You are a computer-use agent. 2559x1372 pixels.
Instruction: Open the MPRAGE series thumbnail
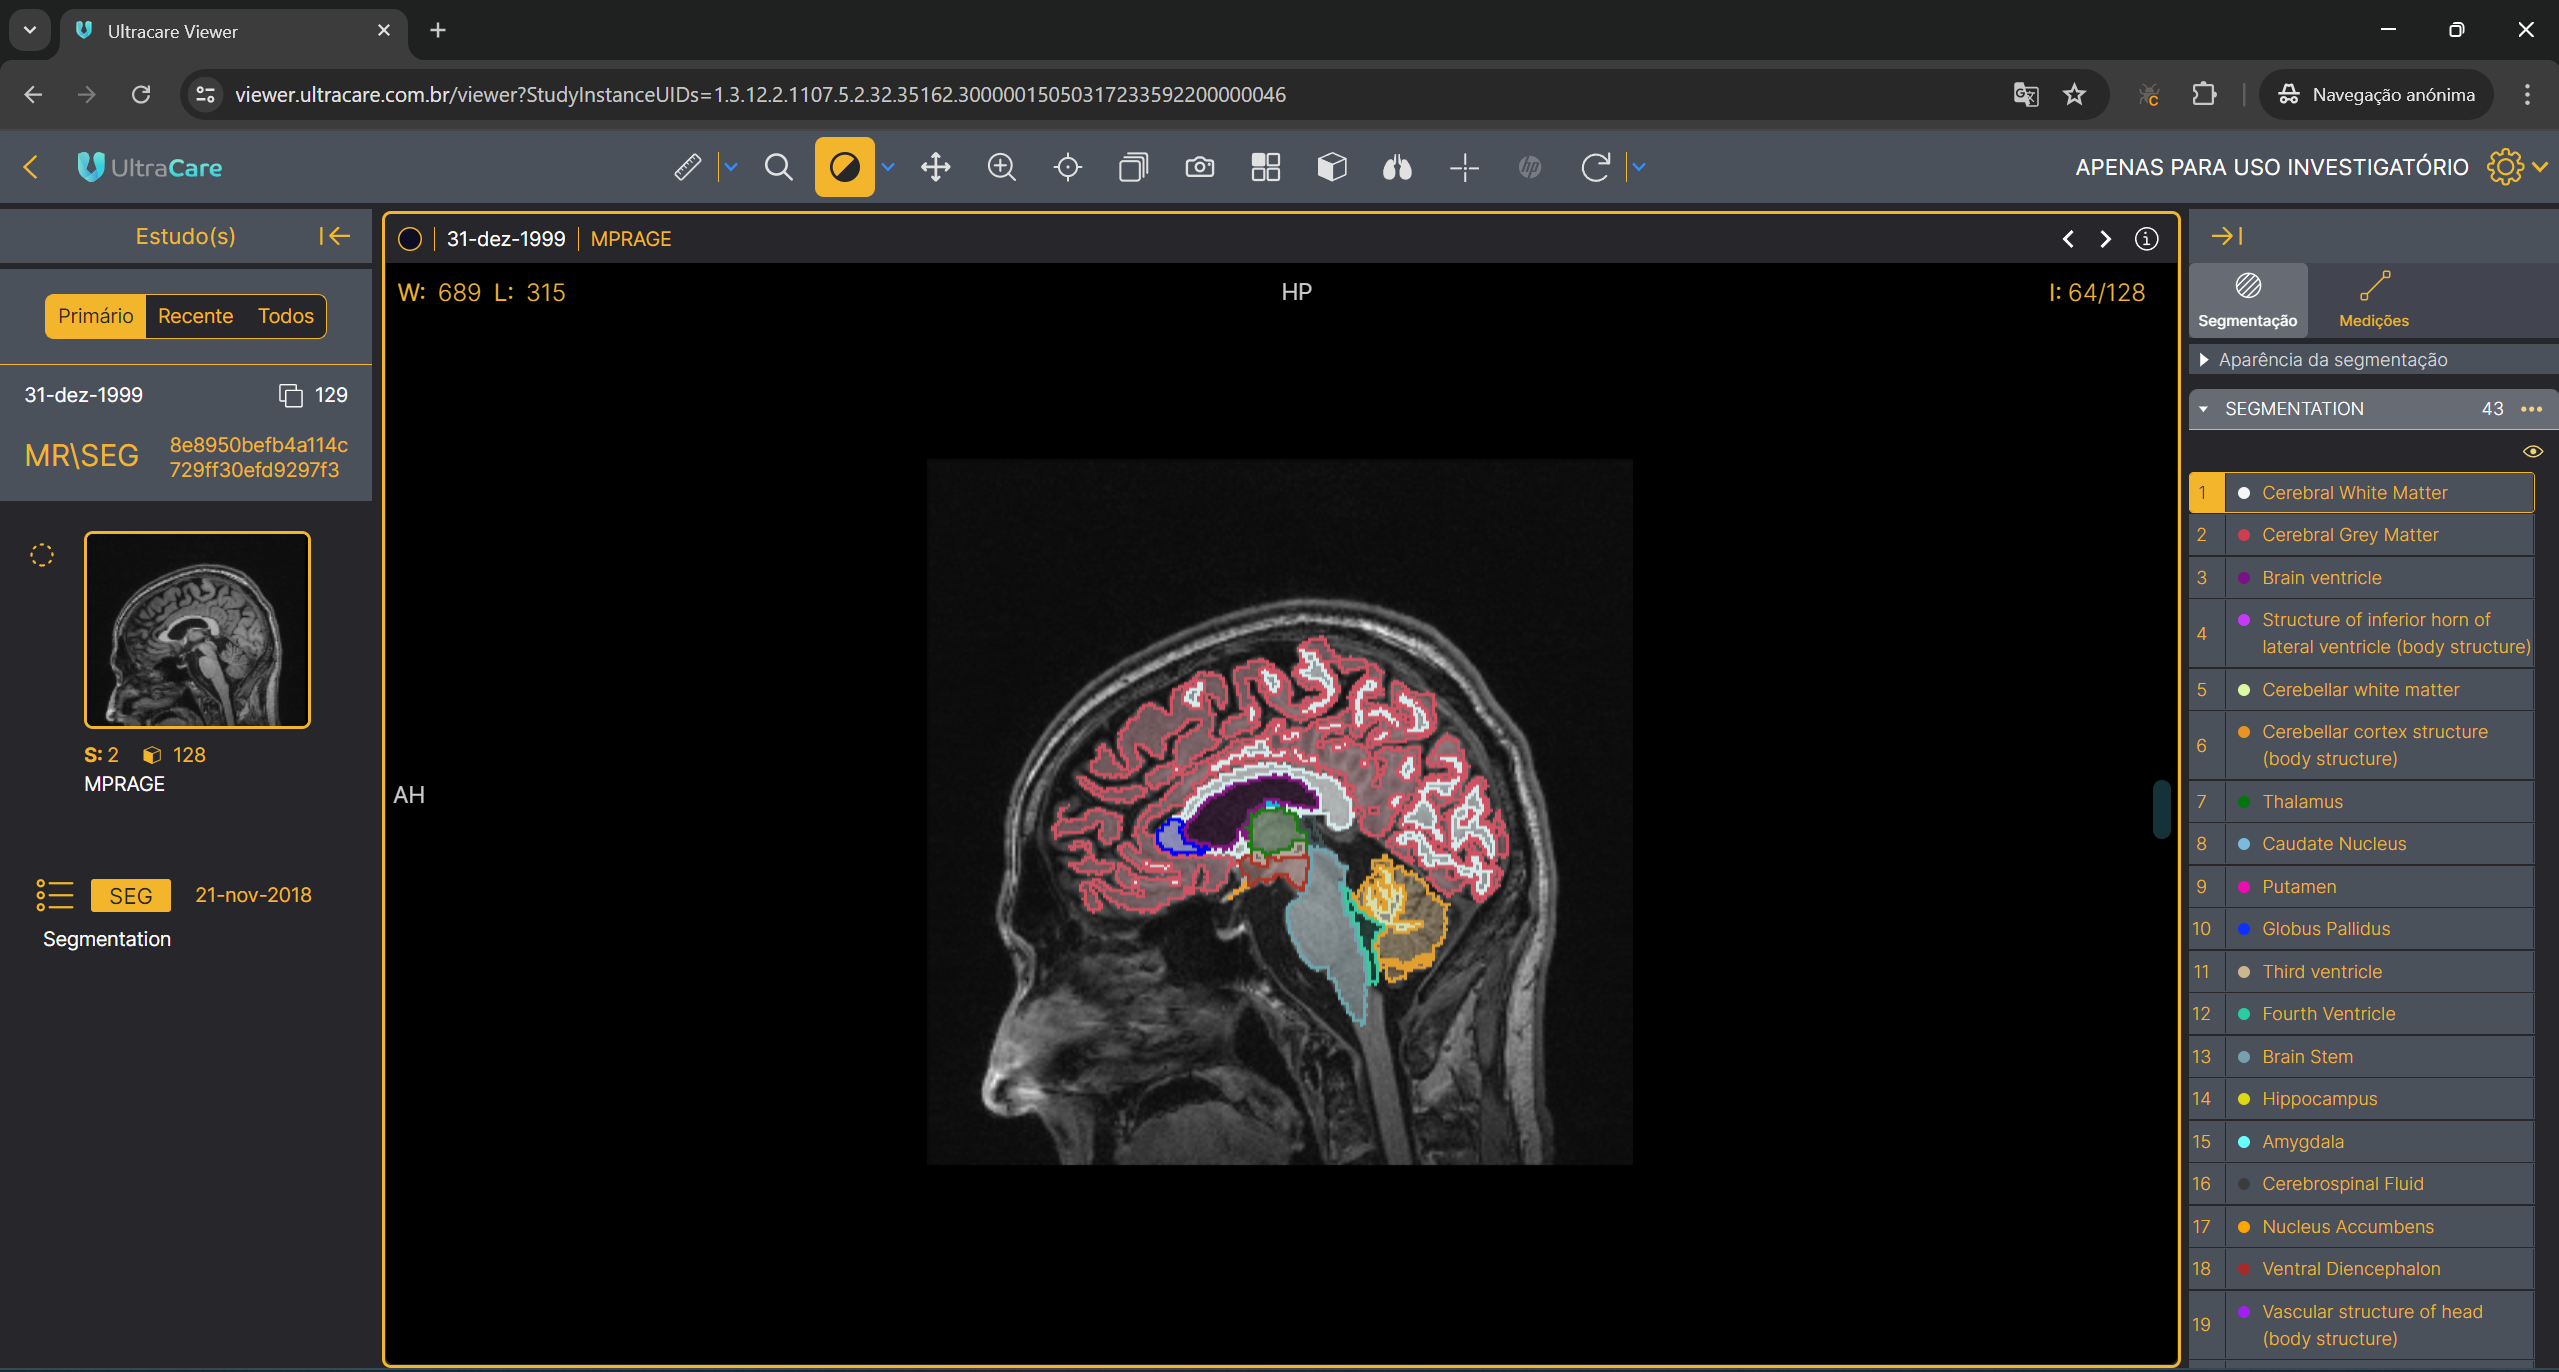pos(197,630)
